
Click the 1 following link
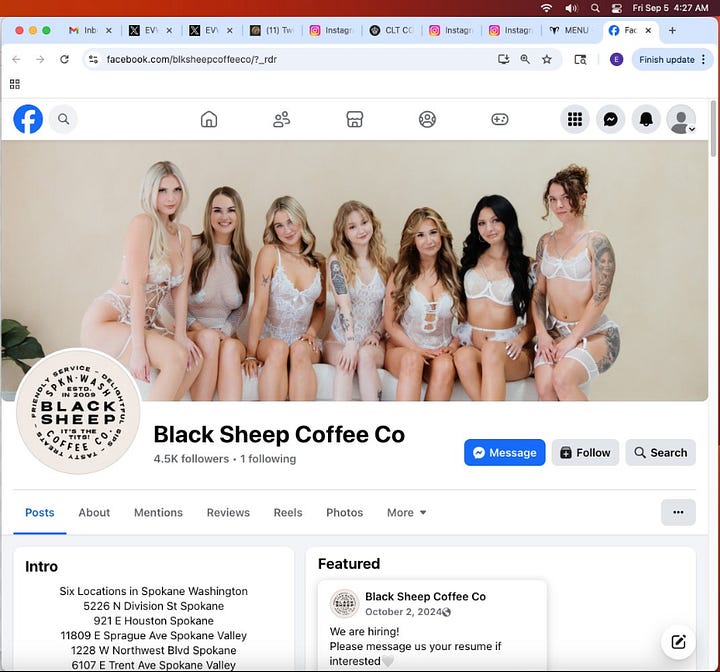click(268, 459)
